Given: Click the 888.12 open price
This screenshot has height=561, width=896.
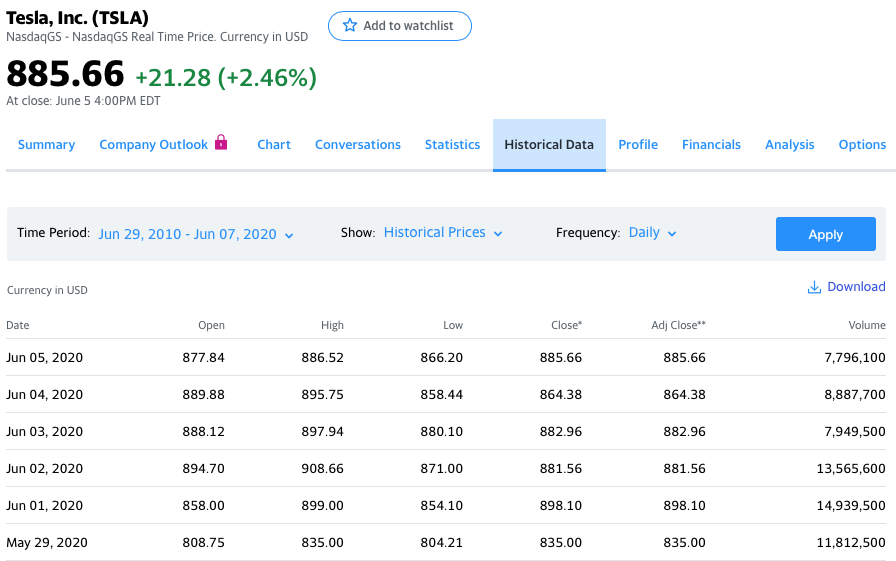Looking at the screenshot, I should tap(203, 432).
